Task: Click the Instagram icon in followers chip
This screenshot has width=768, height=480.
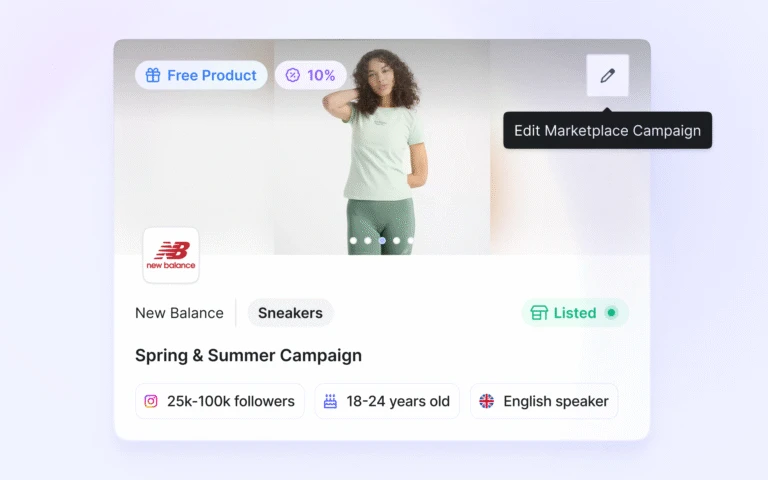Action: pyautogui.click(x=151, y=401)
